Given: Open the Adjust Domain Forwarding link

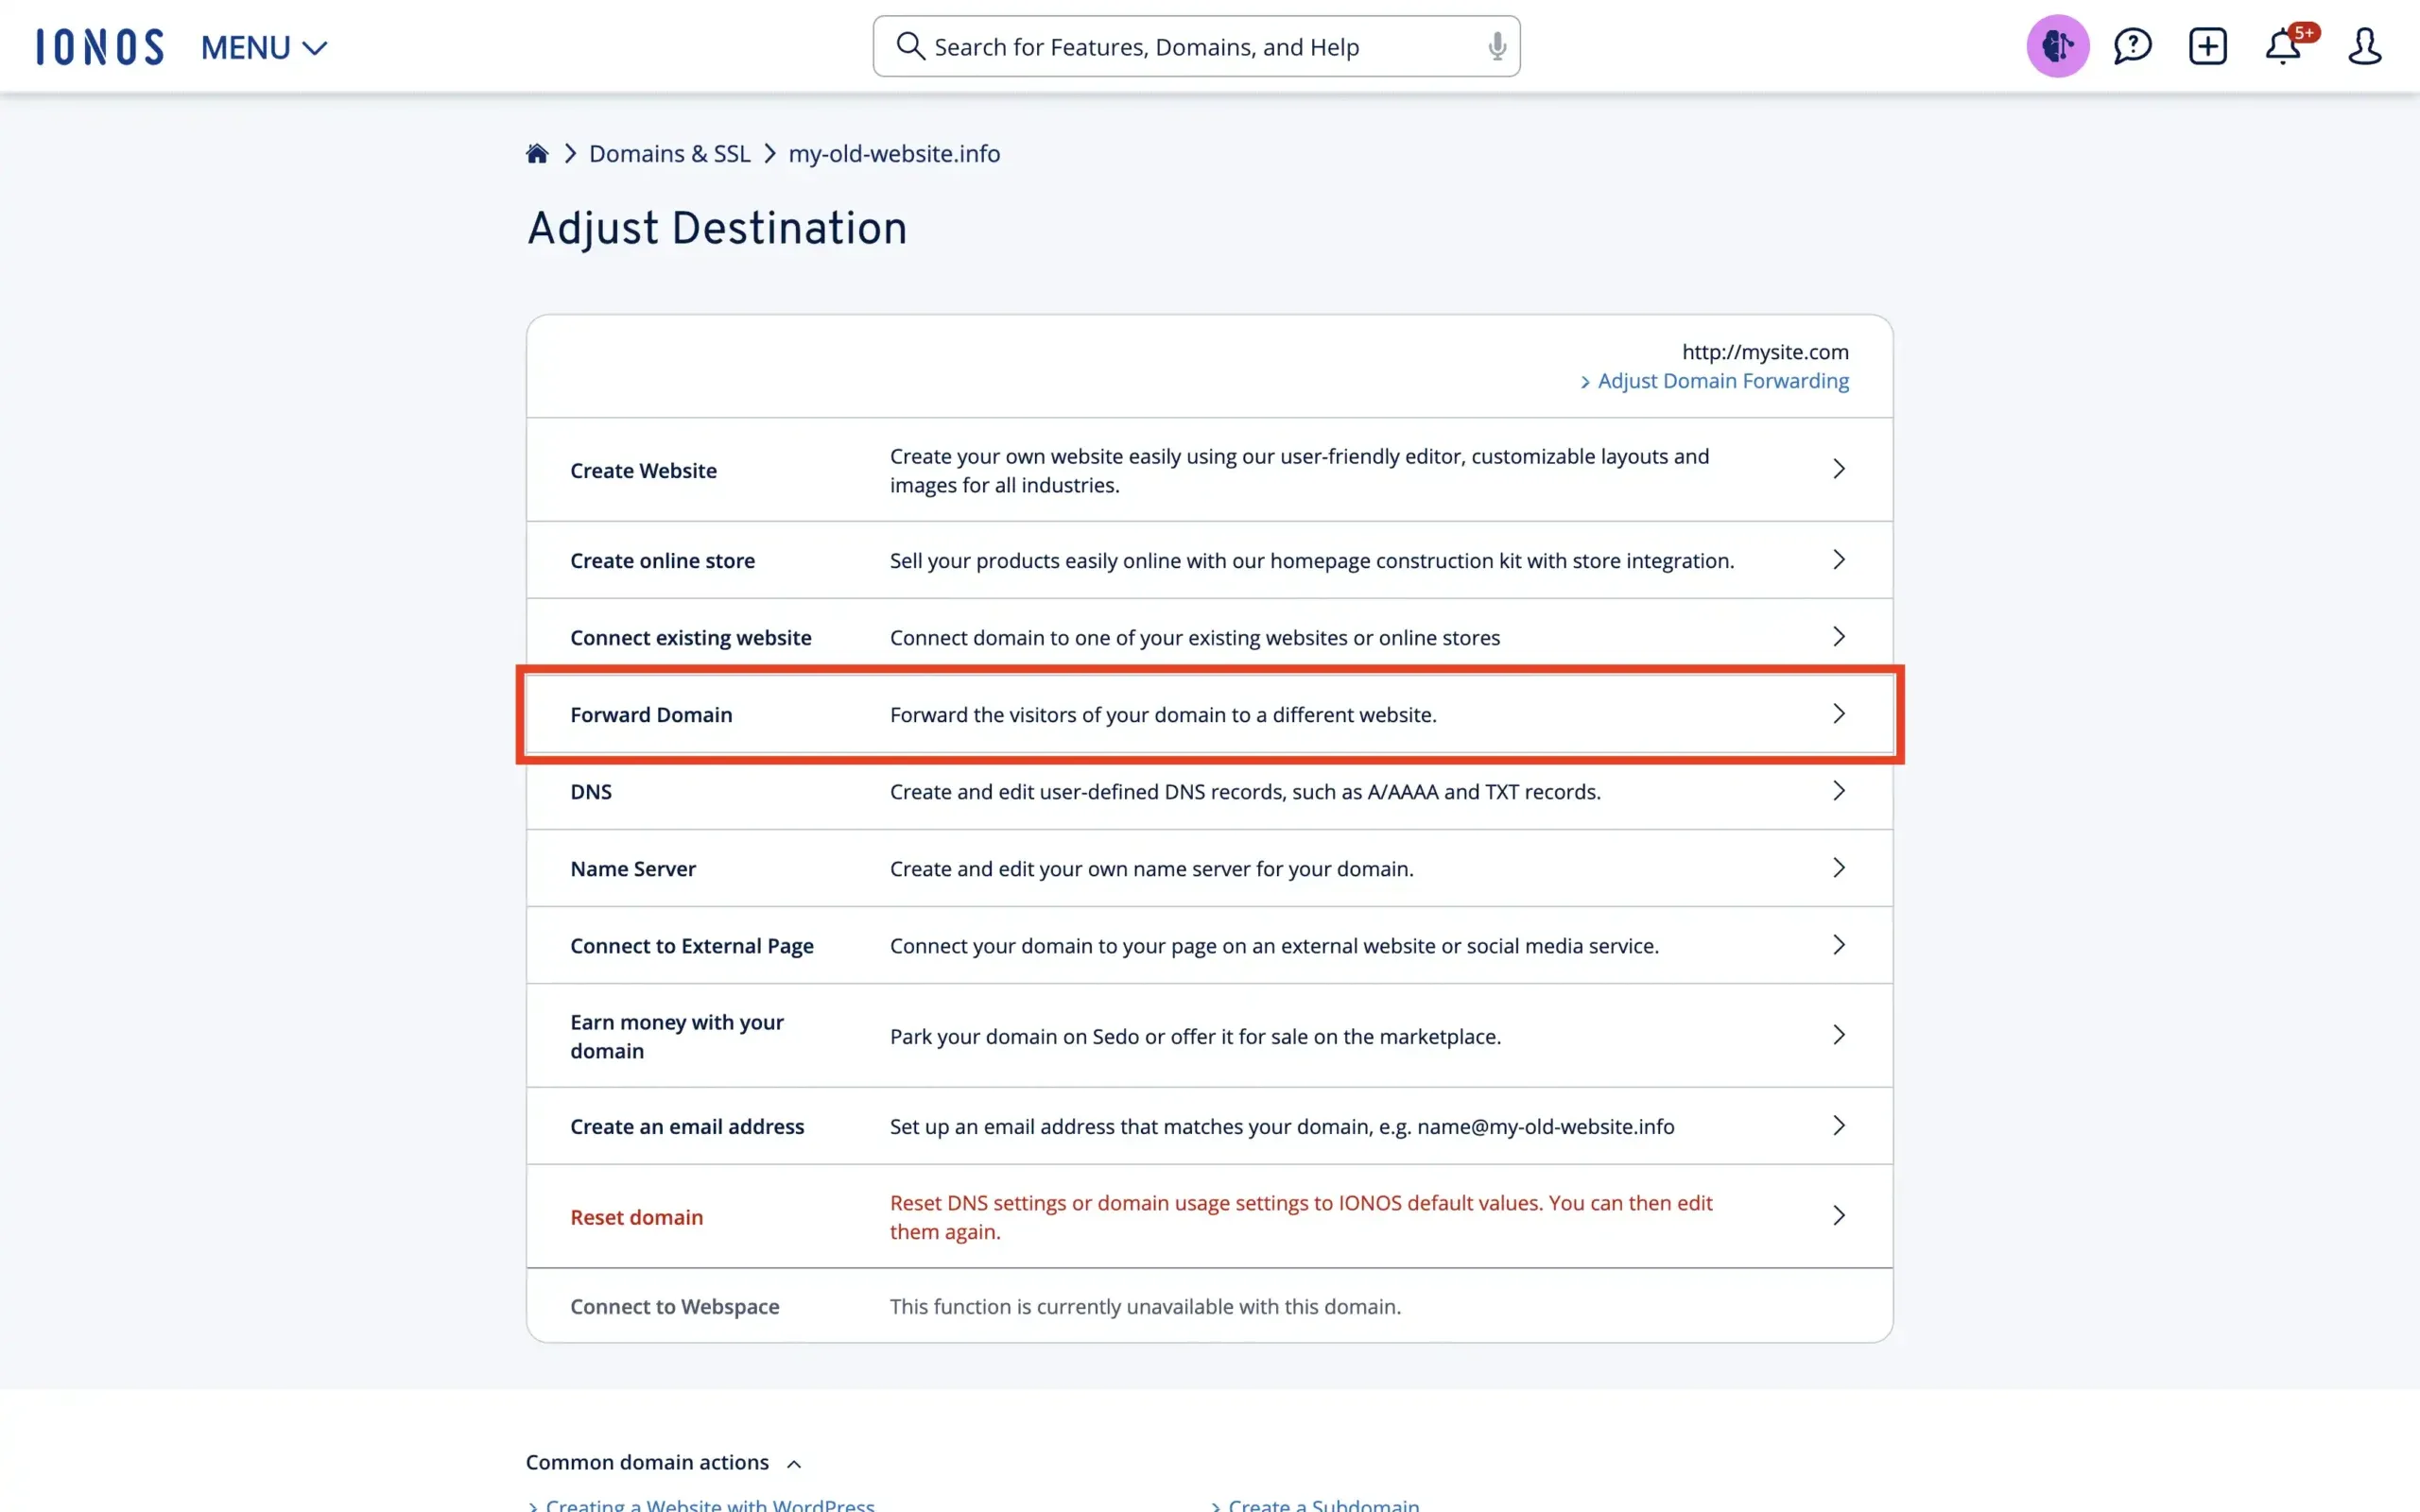Looking at the screenshot, I should point(1721,381).
